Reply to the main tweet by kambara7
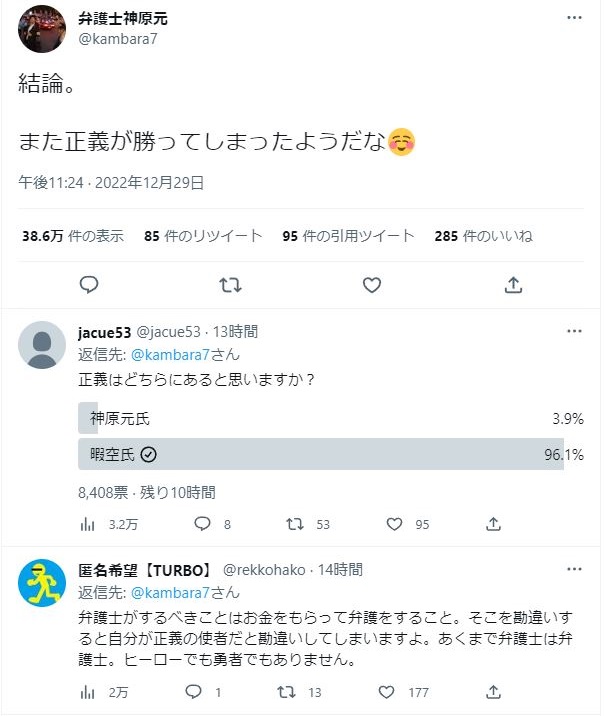Image resolution: width=604 pixels, height=716 pixels. pyautogui.click(x=89, y=285)
